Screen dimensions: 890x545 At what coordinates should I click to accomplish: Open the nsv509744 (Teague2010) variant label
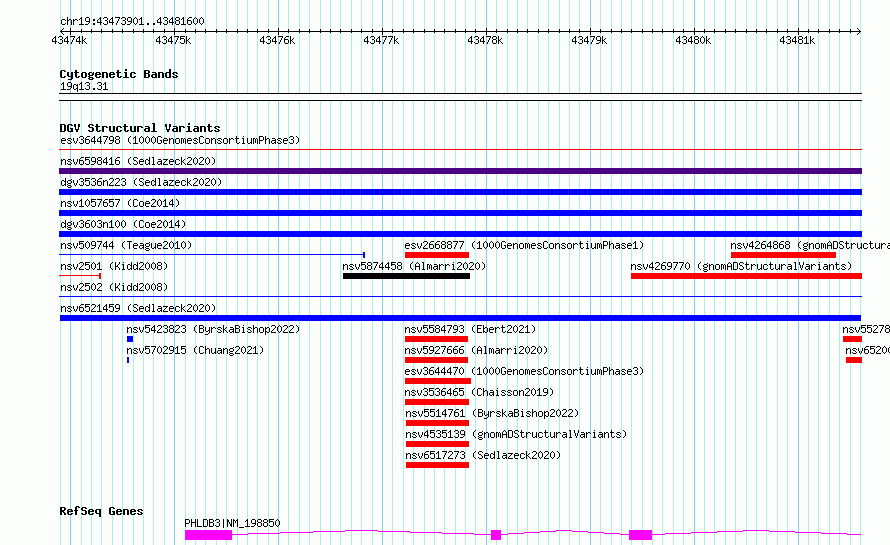126,245
